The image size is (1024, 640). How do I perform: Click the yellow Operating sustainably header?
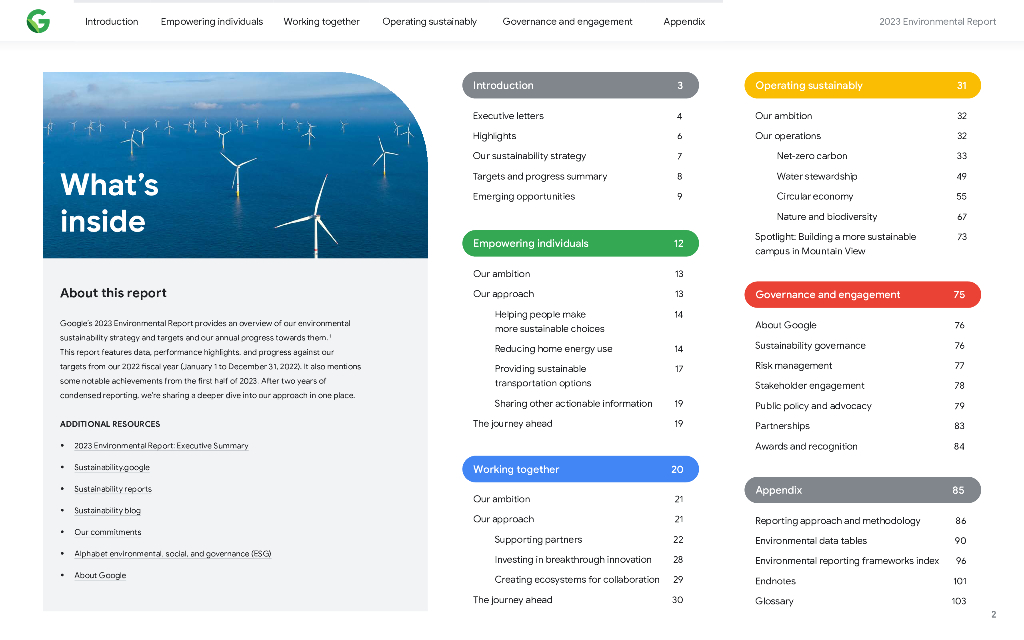862,86
